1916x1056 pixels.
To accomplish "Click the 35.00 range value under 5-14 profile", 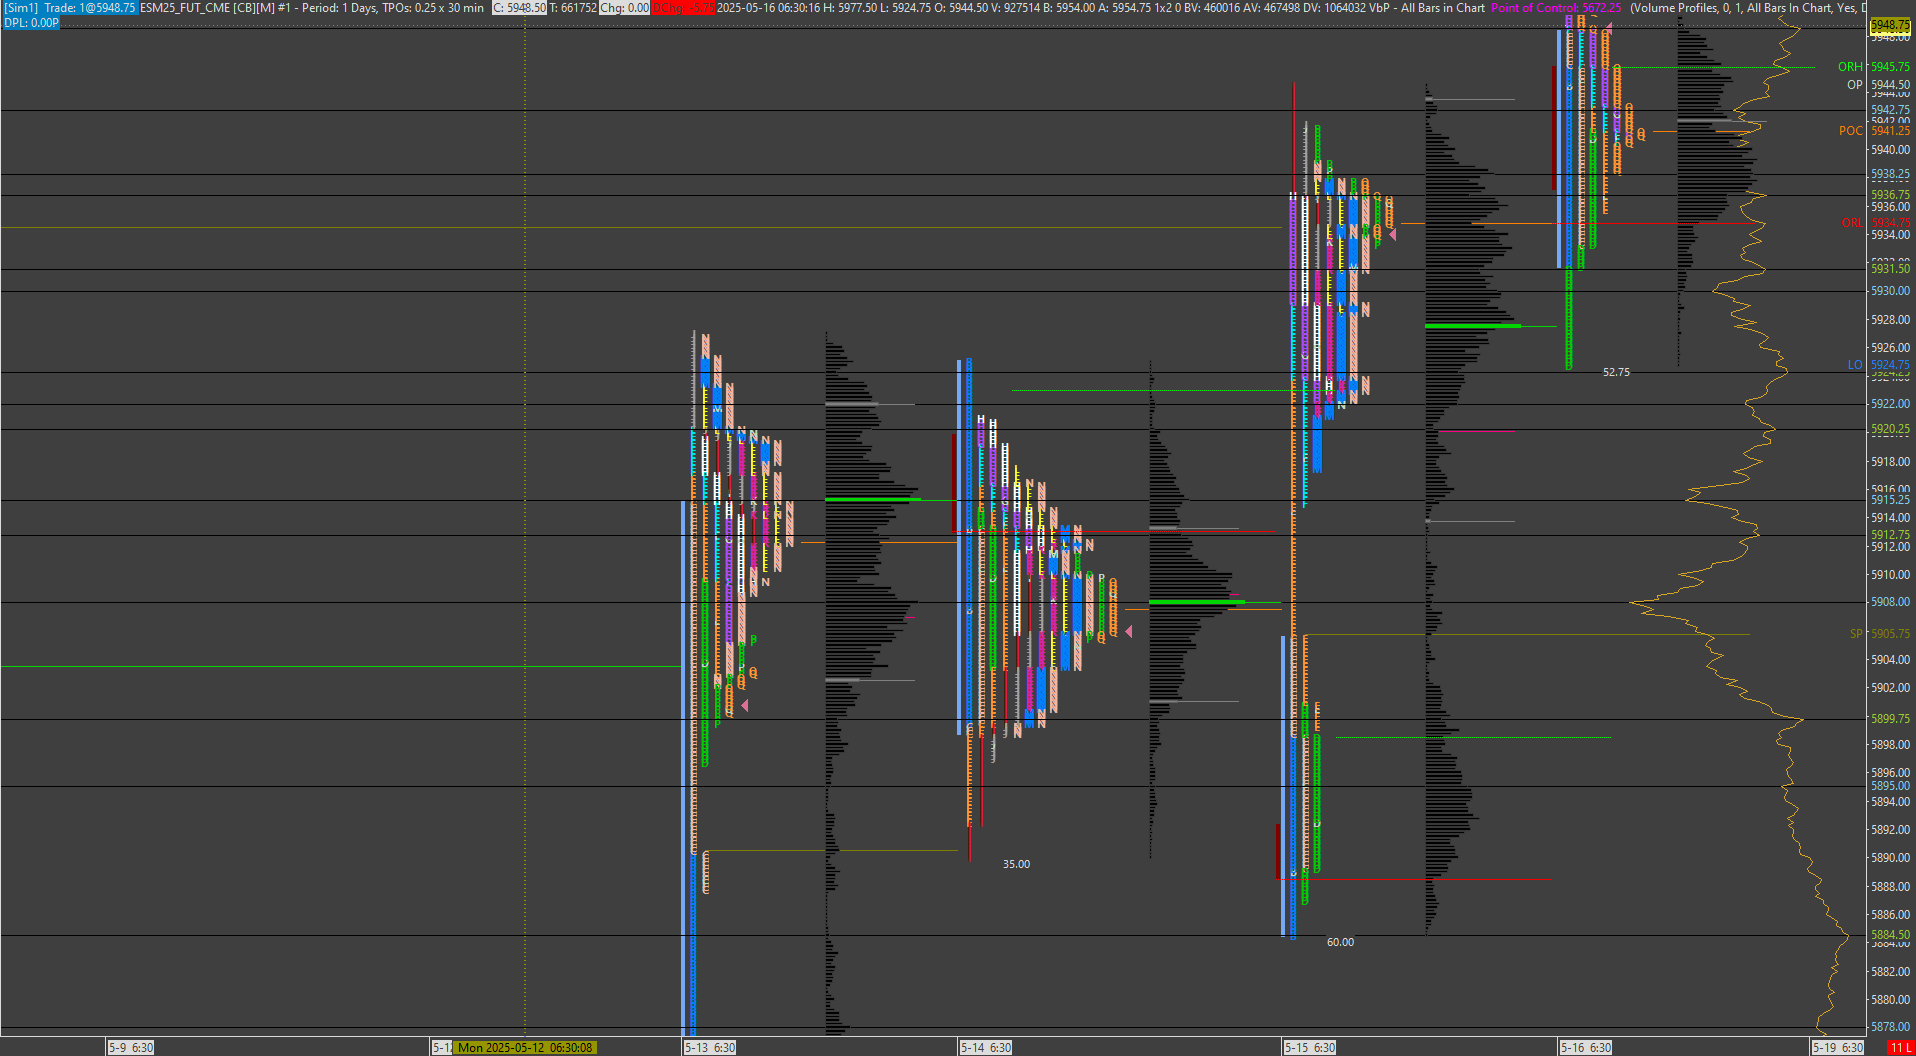I will (1016, 864).
